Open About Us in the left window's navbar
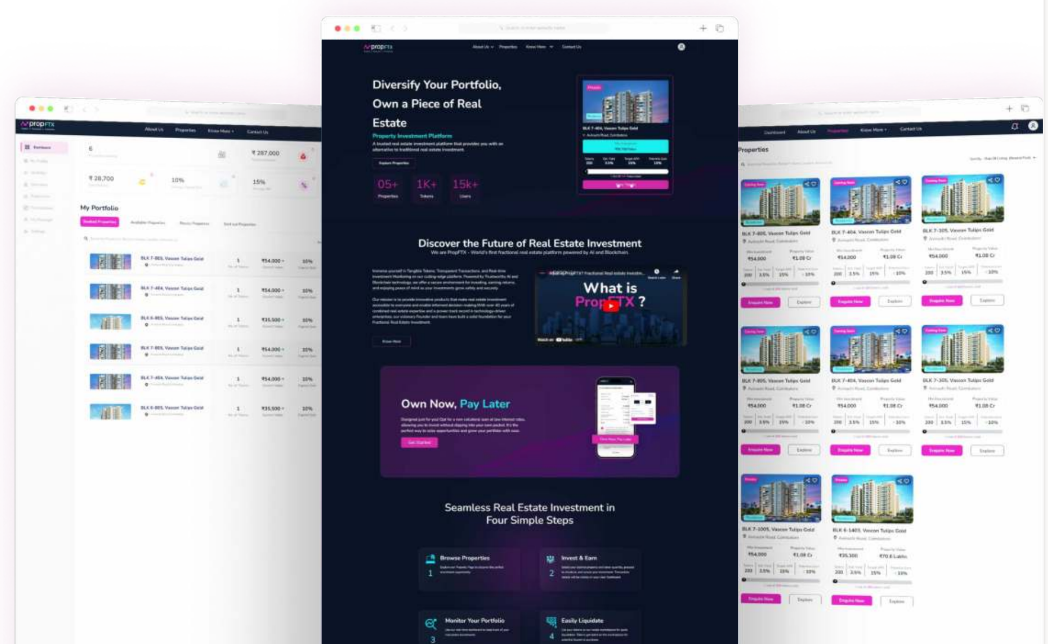This screenshot has height=644, width=1048. click(x=154, y=129)
